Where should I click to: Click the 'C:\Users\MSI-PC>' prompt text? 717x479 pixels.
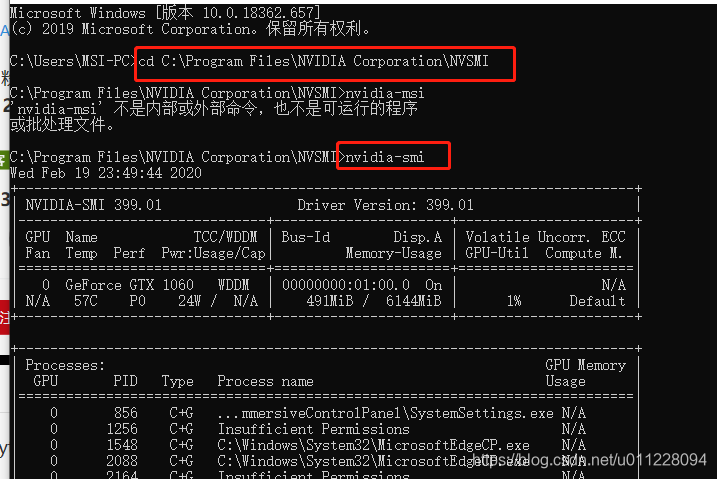click(74, 61)
